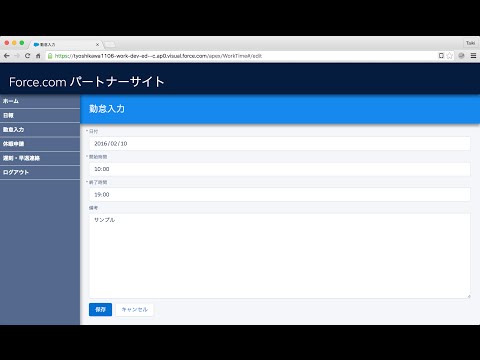Open 遅刻・早退連絡 in the sidebar
This screenshot has height=360, width=480.
pyautogui.click(x=40, y=158)
